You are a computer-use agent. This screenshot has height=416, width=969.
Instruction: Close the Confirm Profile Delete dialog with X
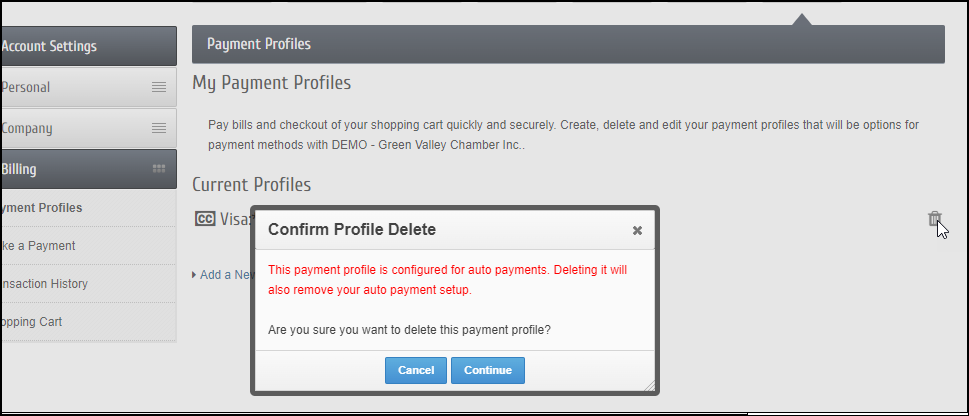coord(637,230)
